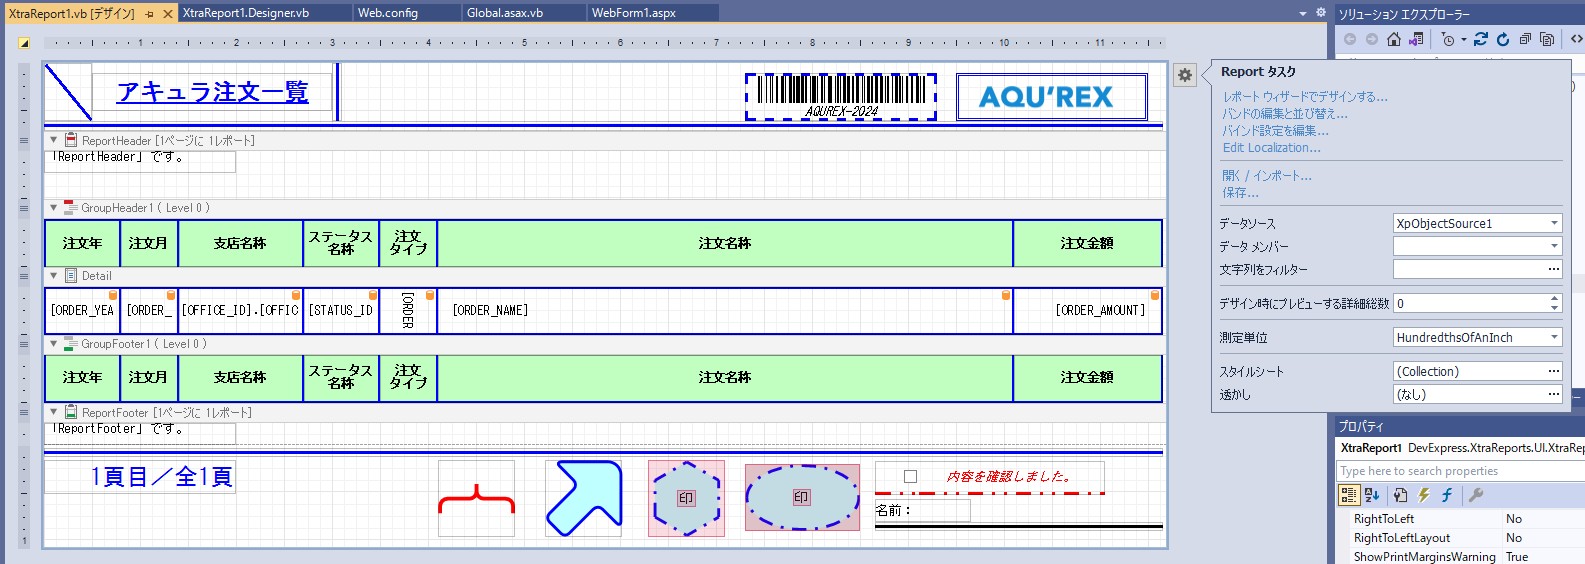Collapse the Detail band triangle
The width and height of the screenshot is (1585, 564).
(x=54, y=276)
